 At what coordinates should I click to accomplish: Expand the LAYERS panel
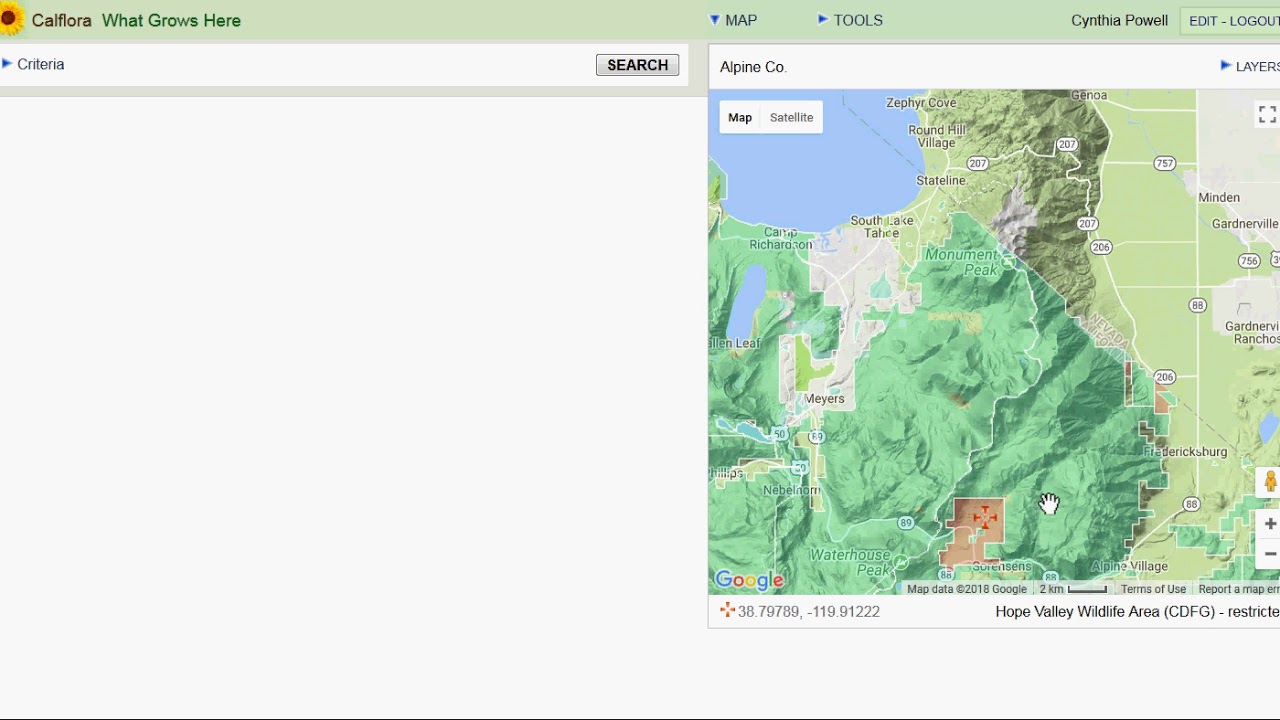1250,66
